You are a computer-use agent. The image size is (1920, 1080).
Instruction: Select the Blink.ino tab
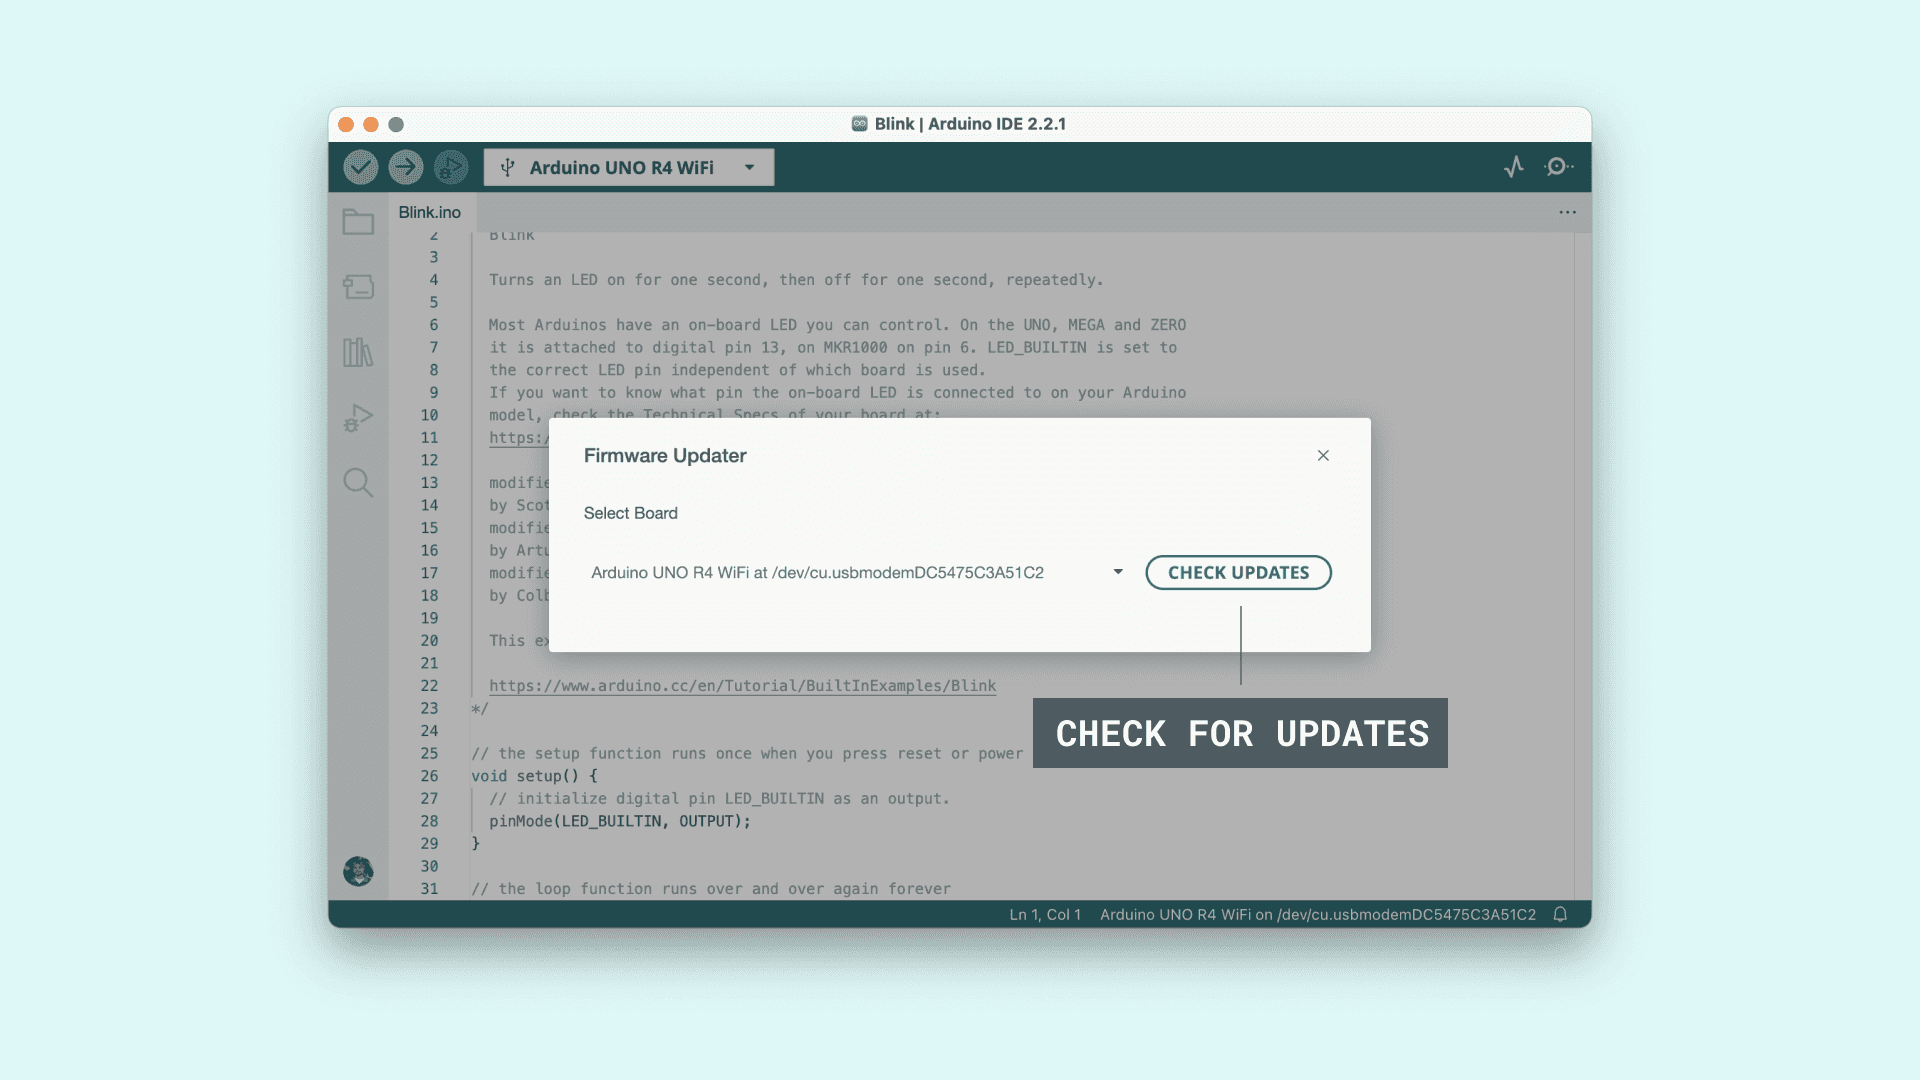(x=430, y=212)
